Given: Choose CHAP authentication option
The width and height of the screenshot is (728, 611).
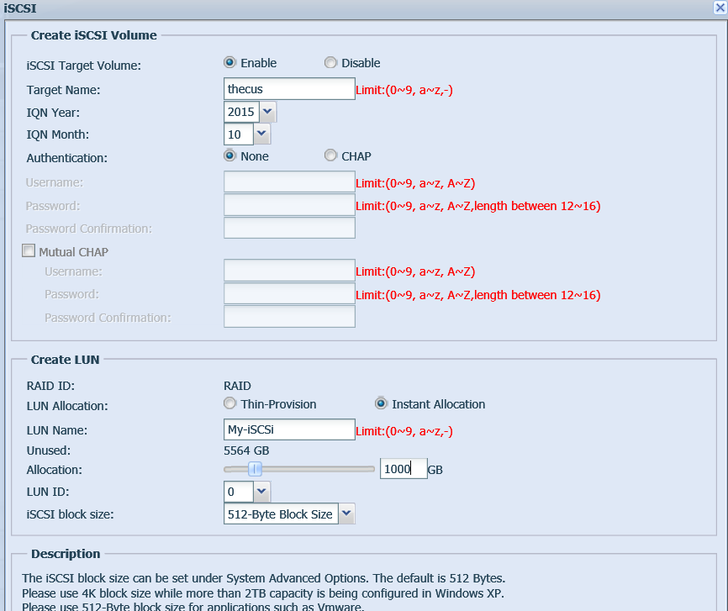Looking at the screenshot, I should tap(331, 156).
